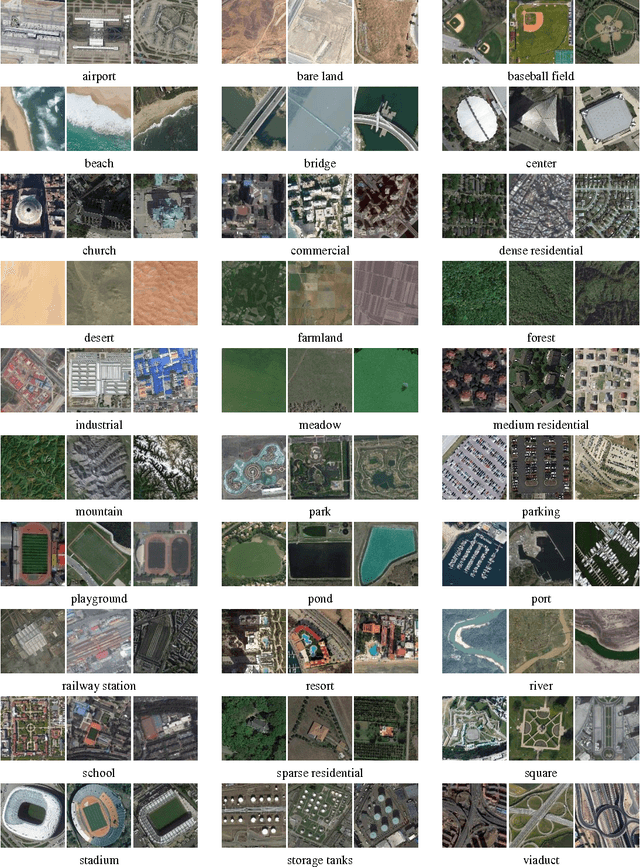Click the 'center' caption
Screen dimensions: 640x867
540,164
